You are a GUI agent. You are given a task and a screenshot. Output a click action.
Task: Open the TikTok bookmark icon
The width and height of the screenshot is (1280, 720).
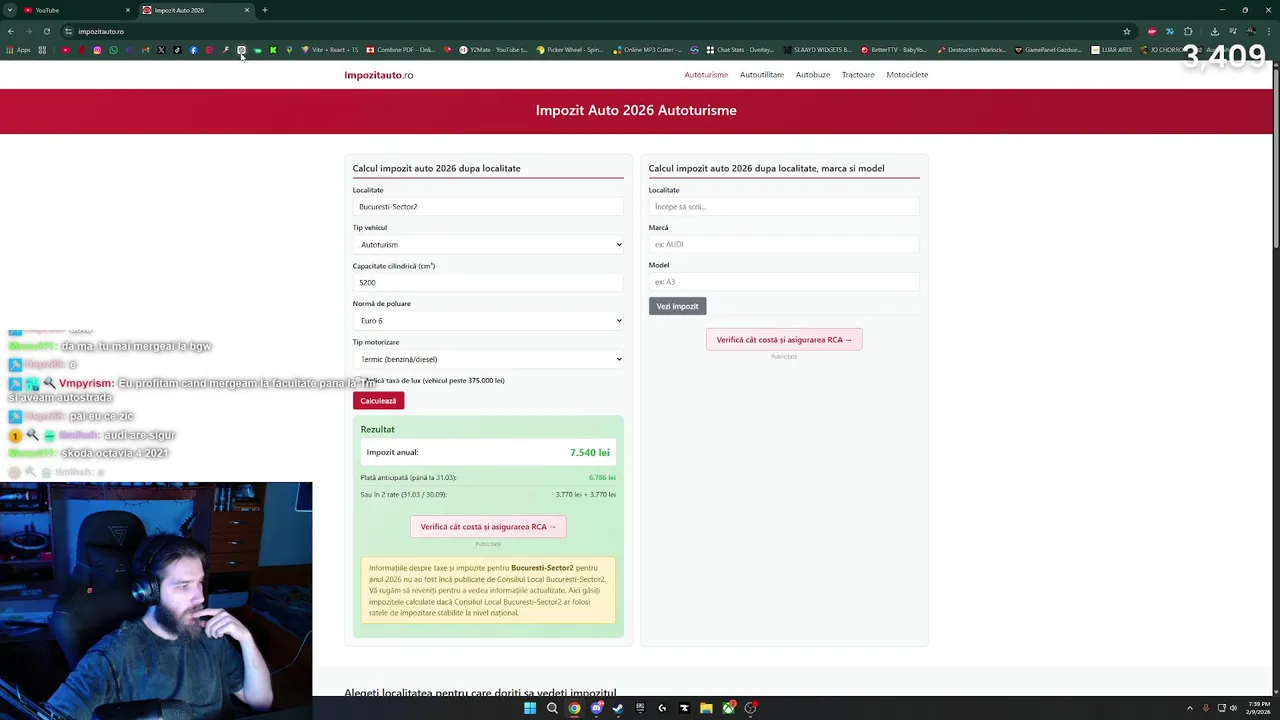[177, 50]
